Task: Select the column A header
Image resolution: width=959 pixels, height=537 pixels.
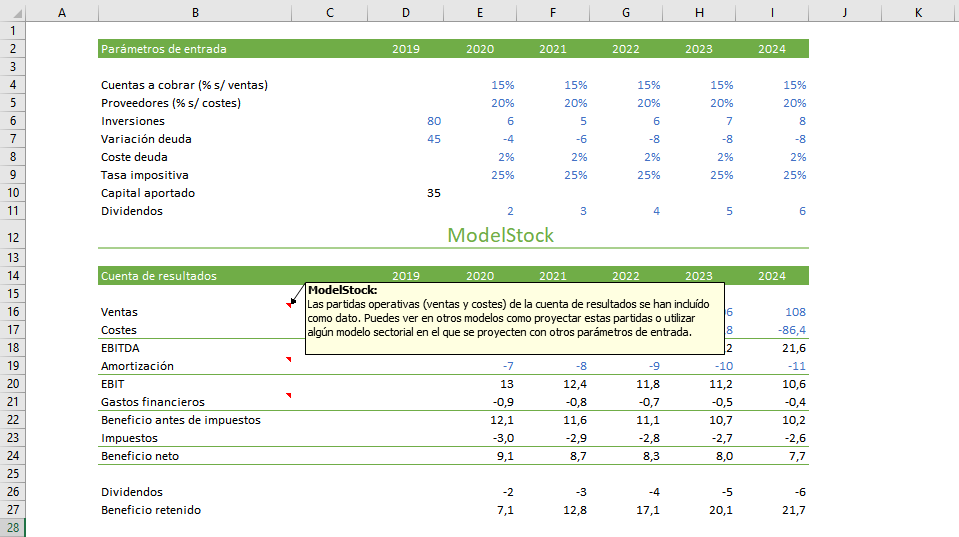Action: pos(62,12)
